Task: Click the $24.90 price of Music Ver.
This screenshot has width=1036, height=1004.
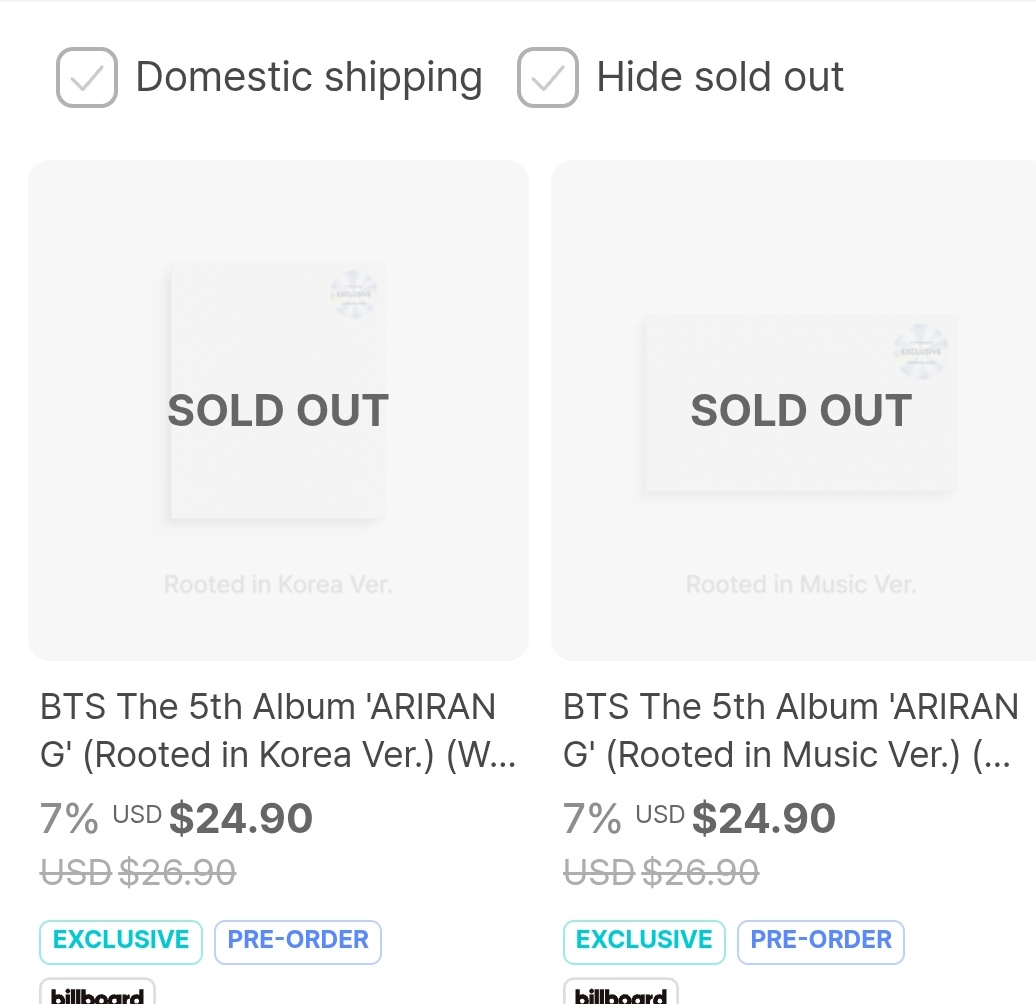Action: pos(764,819)
